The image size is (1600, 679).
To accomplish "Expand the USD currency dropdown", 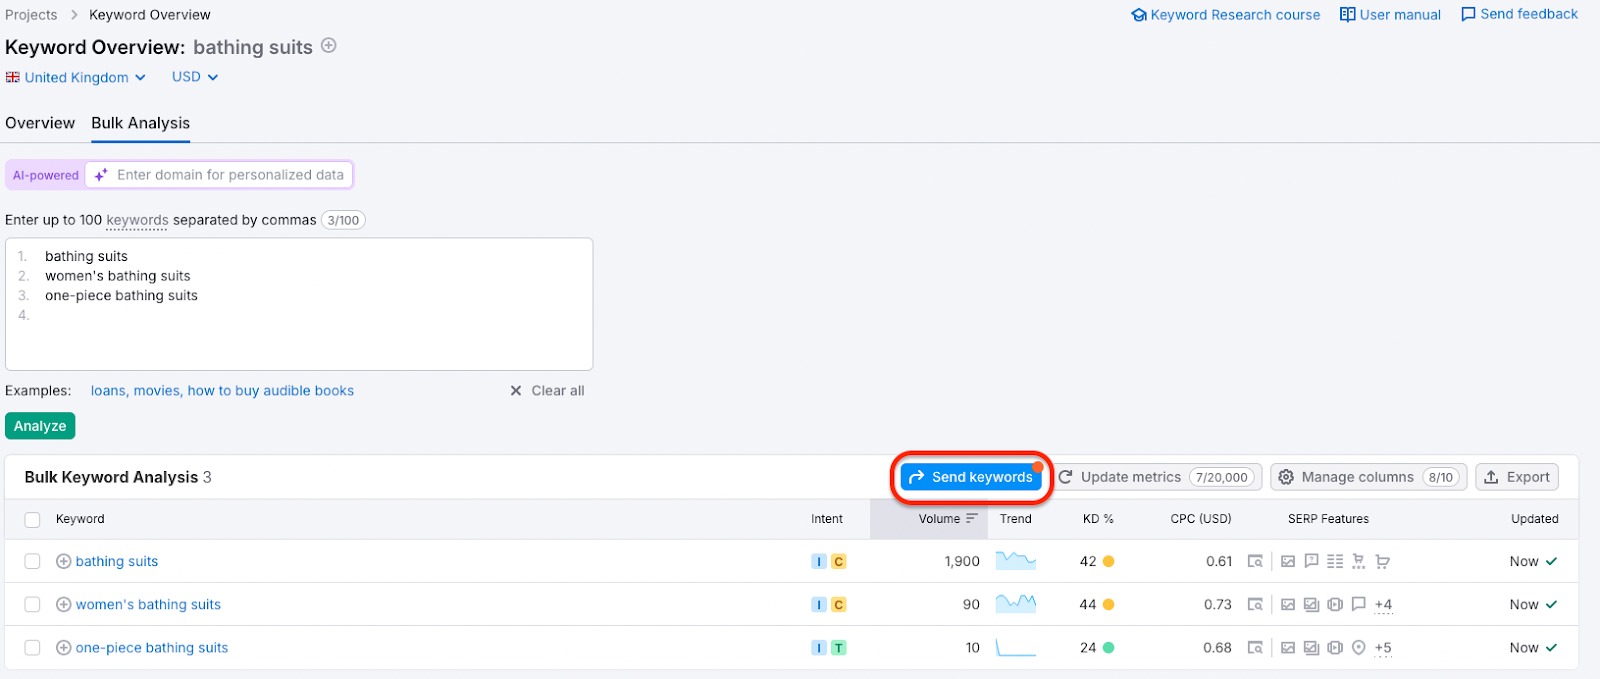I will (194, 77).
